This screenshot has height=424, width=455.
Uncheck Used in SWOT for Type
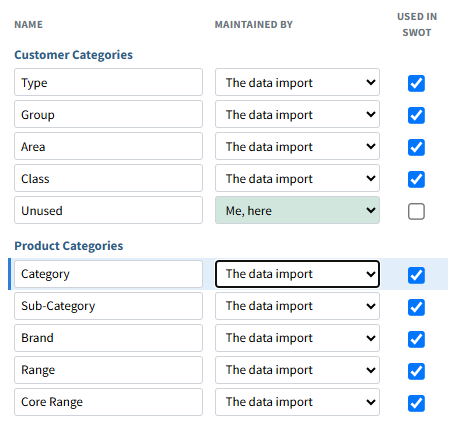(x=416, y=83)
